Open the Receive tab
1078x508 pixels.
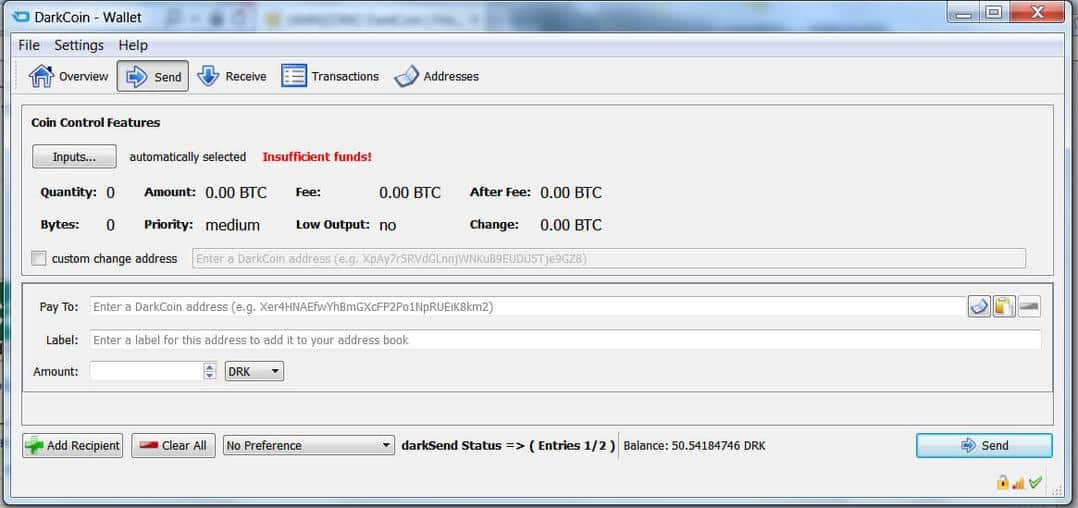click(232, 76)
